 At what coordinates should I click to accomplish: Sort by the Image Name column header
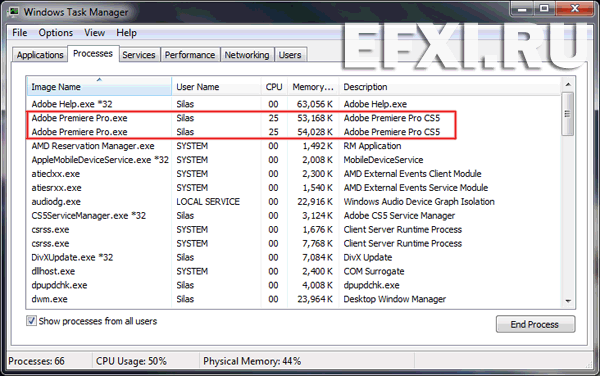click(99, 87)
